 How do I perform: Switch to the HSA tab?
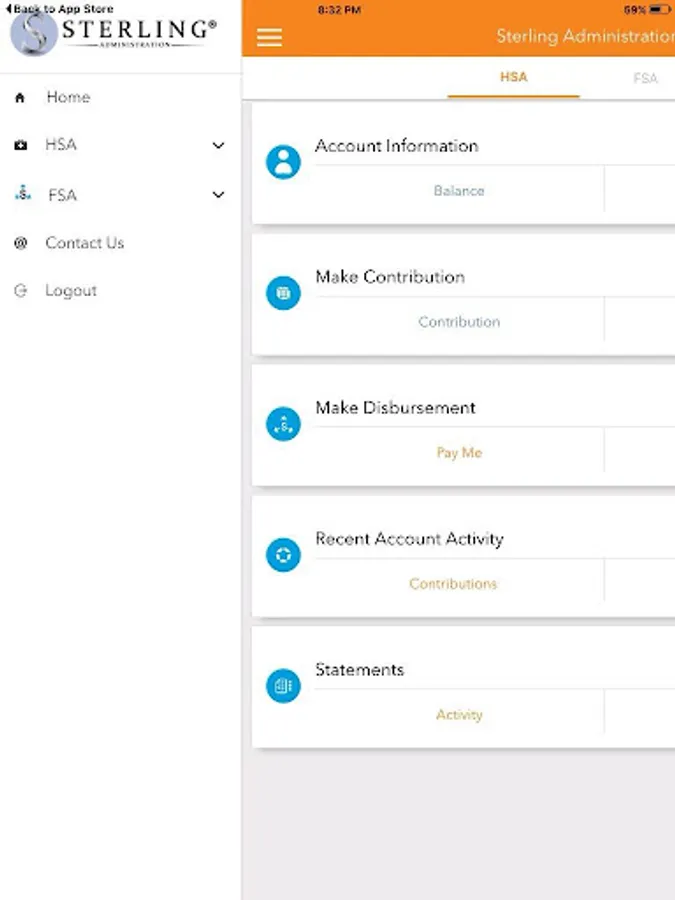pyautogui.click(x=514, y=77)
